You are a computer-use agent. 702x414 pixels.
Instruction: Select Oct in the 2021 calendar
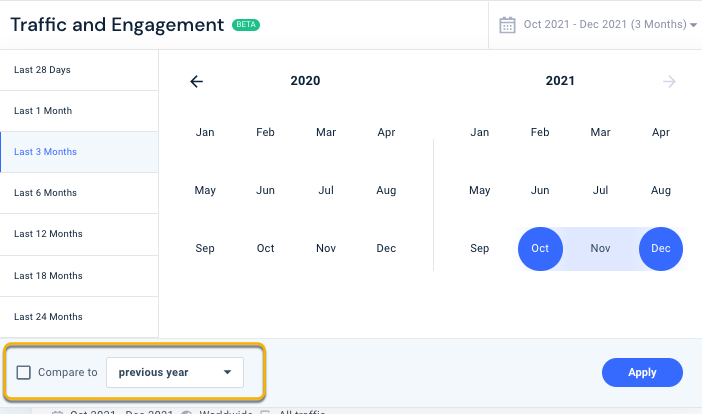[540, 248]
